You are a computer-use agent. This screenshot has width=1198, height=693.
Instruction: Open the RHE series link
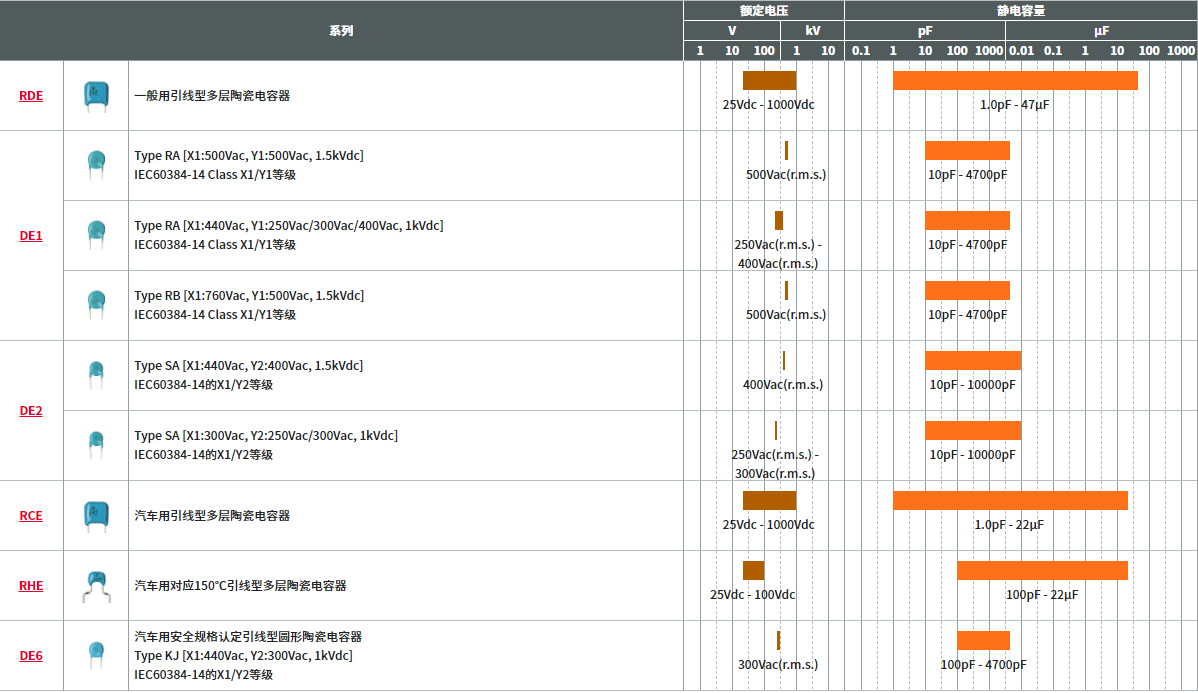point(31,586)
